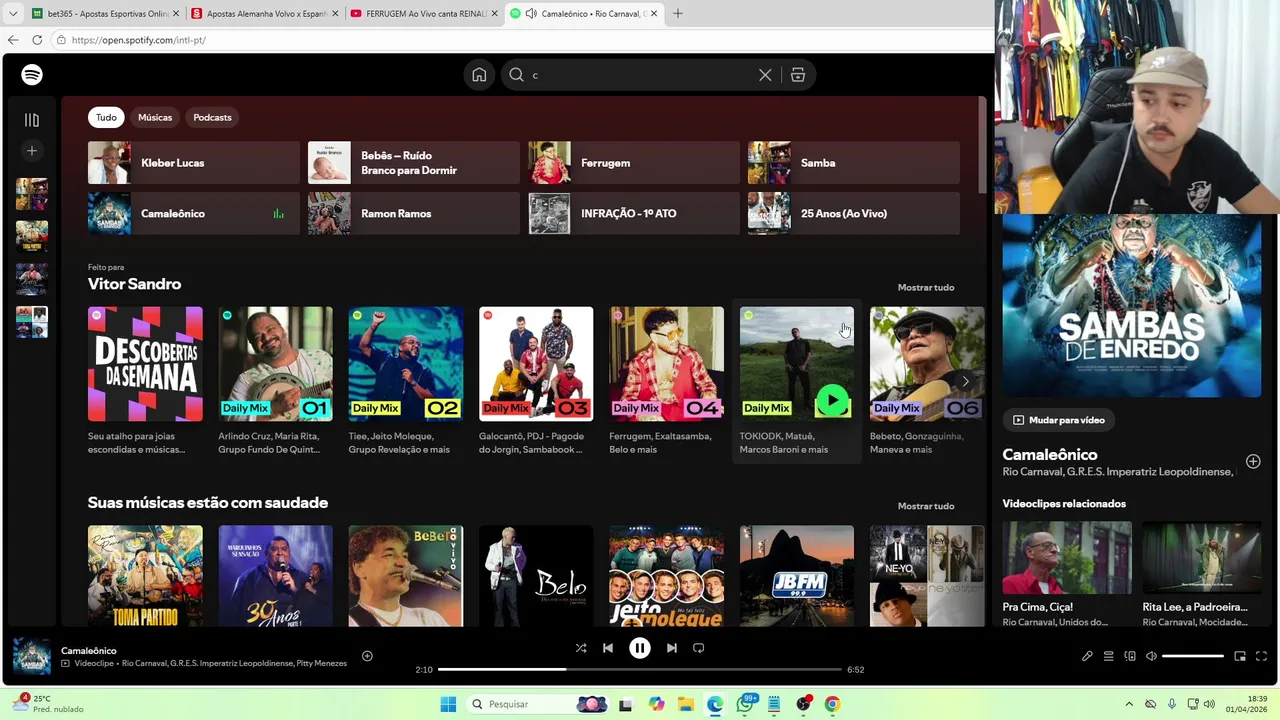Open Daily Mix 02 card

405,364
